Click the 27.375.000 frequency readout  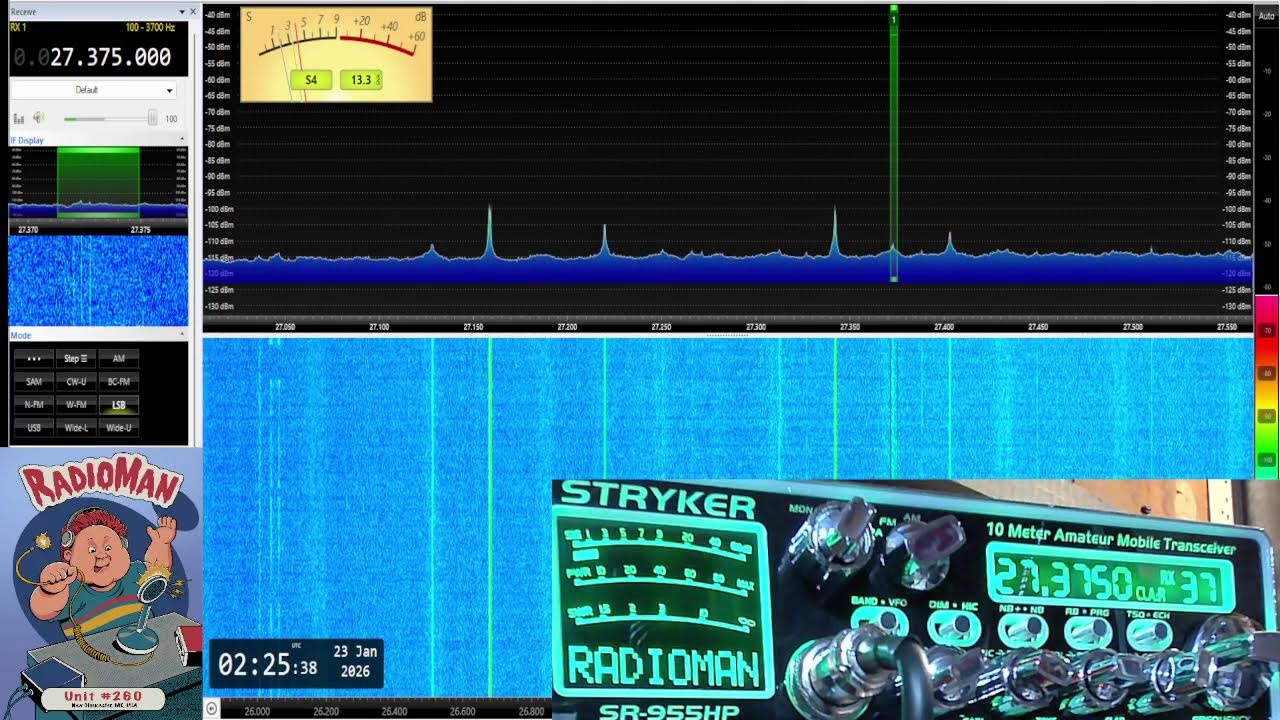pyautogui.click(x=110, y=58)
